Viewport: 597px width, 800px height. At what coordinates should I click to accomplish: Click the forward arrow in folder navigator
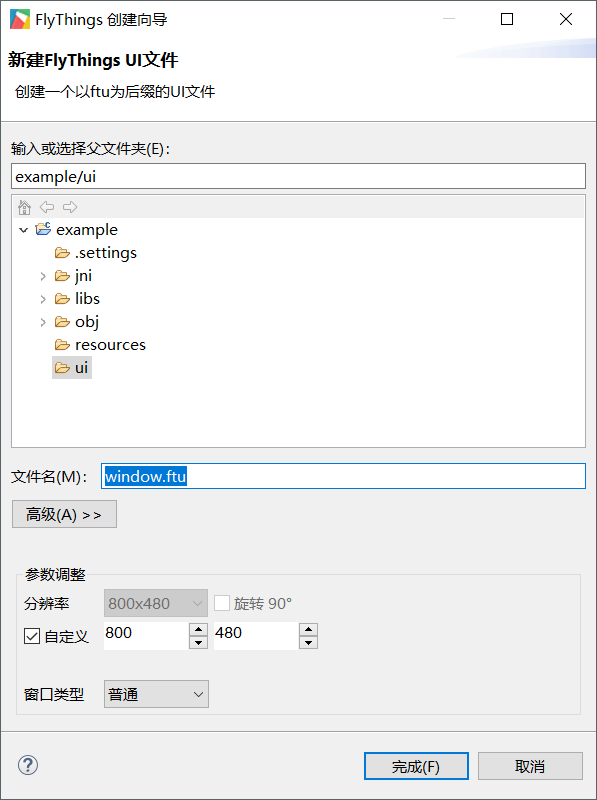point(70,207)
